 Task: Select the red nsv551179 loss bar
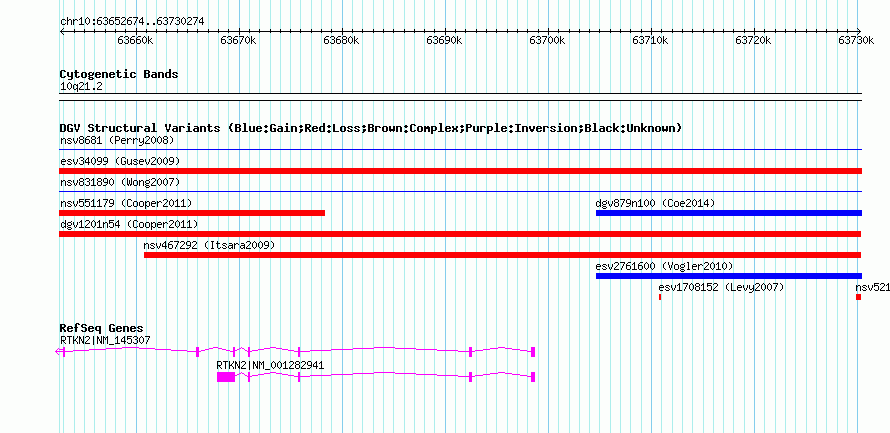point(192,213)
